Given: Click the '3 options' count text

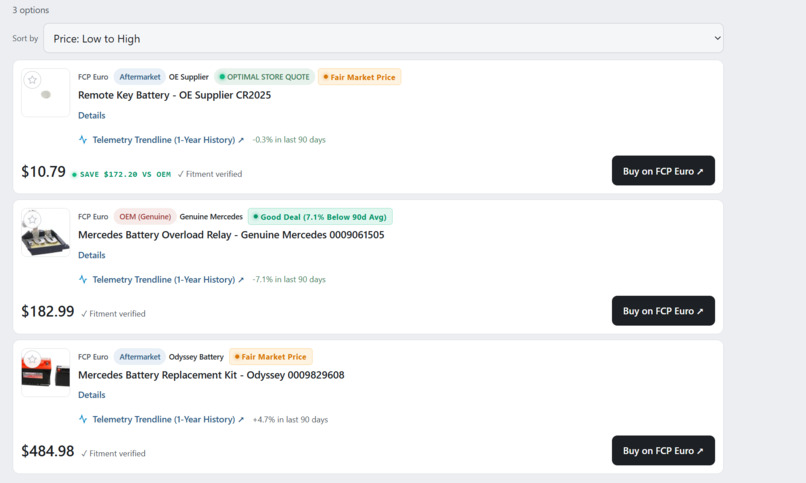Looking at the screenshot, I should [31, 10].
